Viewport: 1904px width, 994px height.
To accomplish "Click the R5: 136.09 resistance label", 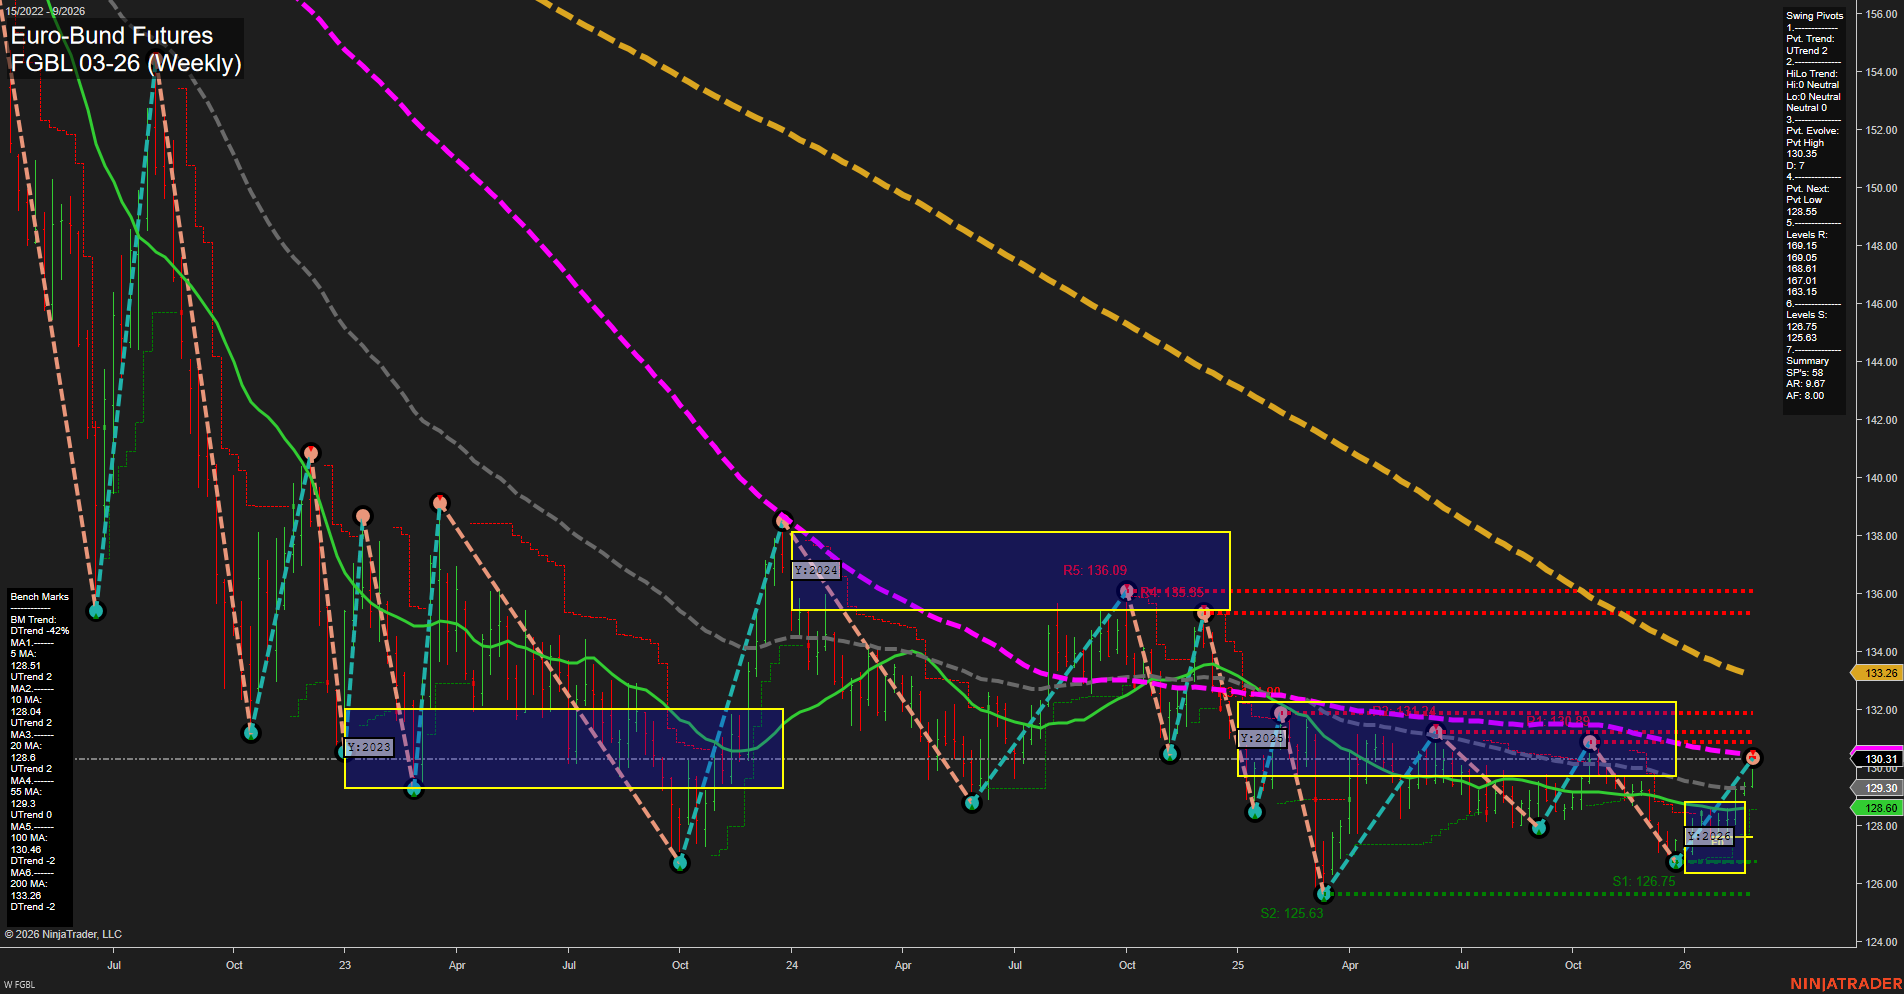I will coord(1094,569).
